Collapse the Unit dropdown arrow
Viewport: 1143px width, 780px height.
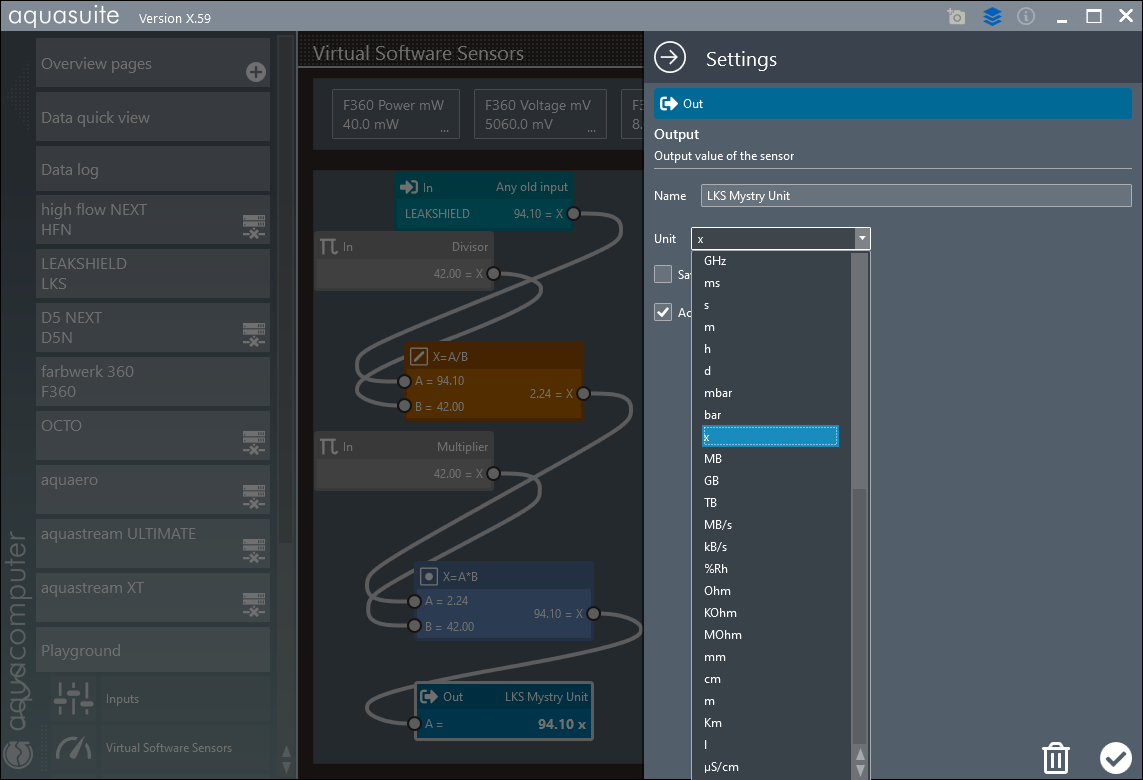861,239
